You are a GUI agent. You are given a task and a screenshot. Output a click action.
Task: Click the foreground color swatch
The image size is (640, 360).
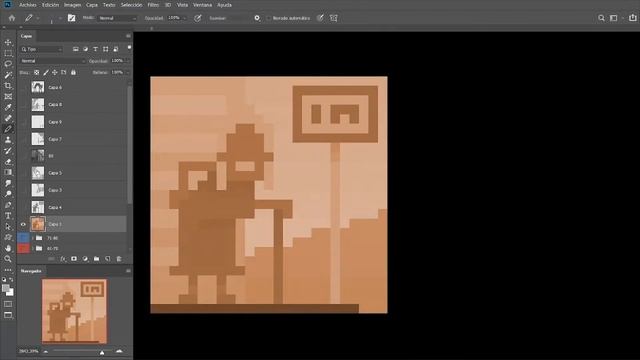[x=6, y=289]
